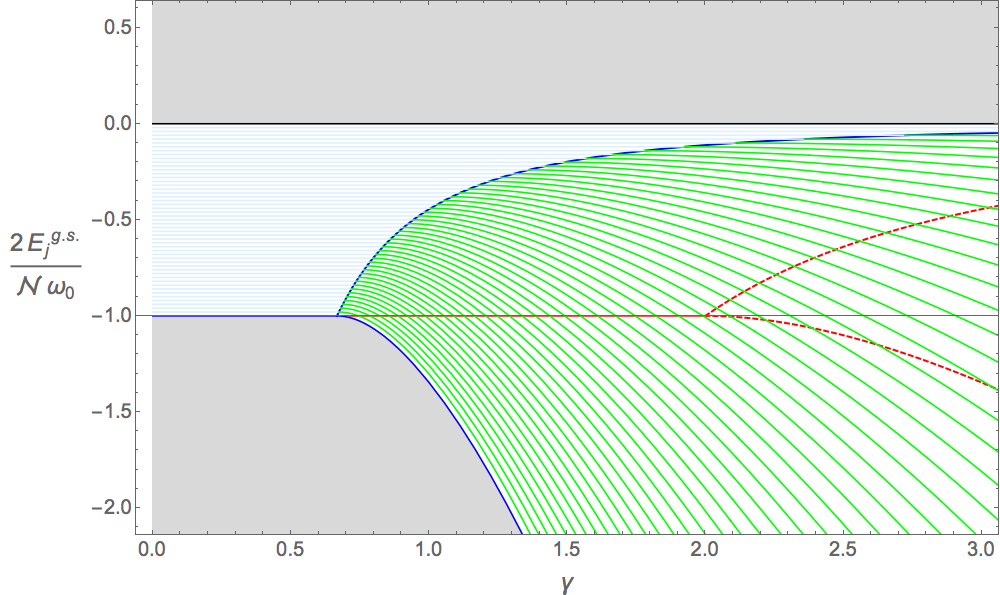Click the x-axis tick label 1.0
Screen dimensions: 1000x595
pyautogui.click(x=429, y=549)
